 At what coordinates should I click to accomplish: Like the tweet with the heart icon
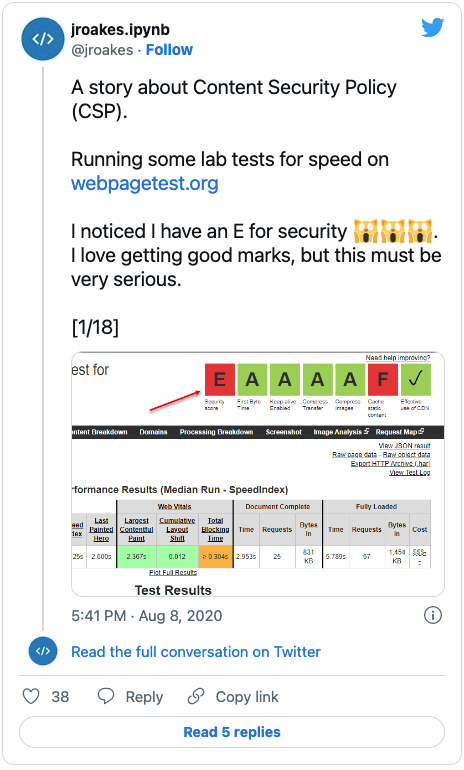point(31,696)
